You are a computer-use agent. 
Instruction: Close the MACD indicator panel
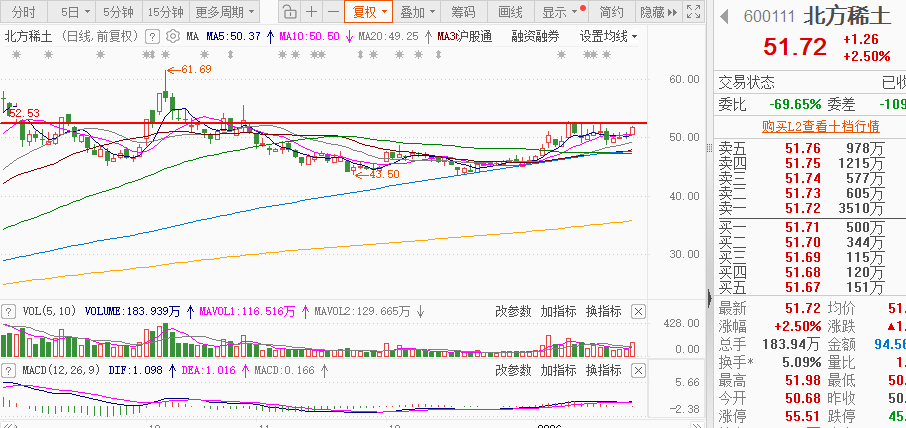[x=638, y=369]
